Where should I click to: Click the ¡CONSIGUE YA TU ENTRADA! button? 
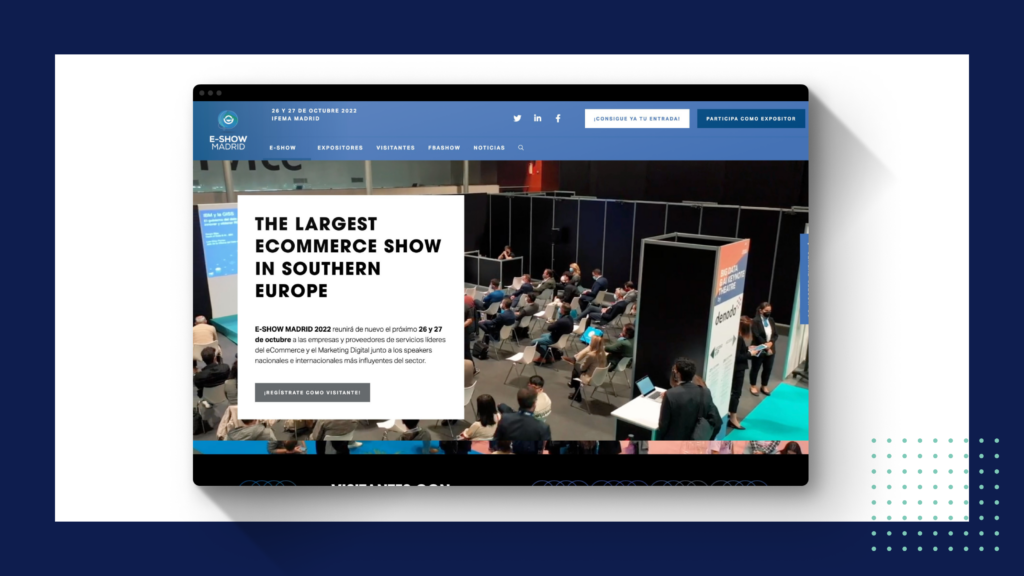637,118
